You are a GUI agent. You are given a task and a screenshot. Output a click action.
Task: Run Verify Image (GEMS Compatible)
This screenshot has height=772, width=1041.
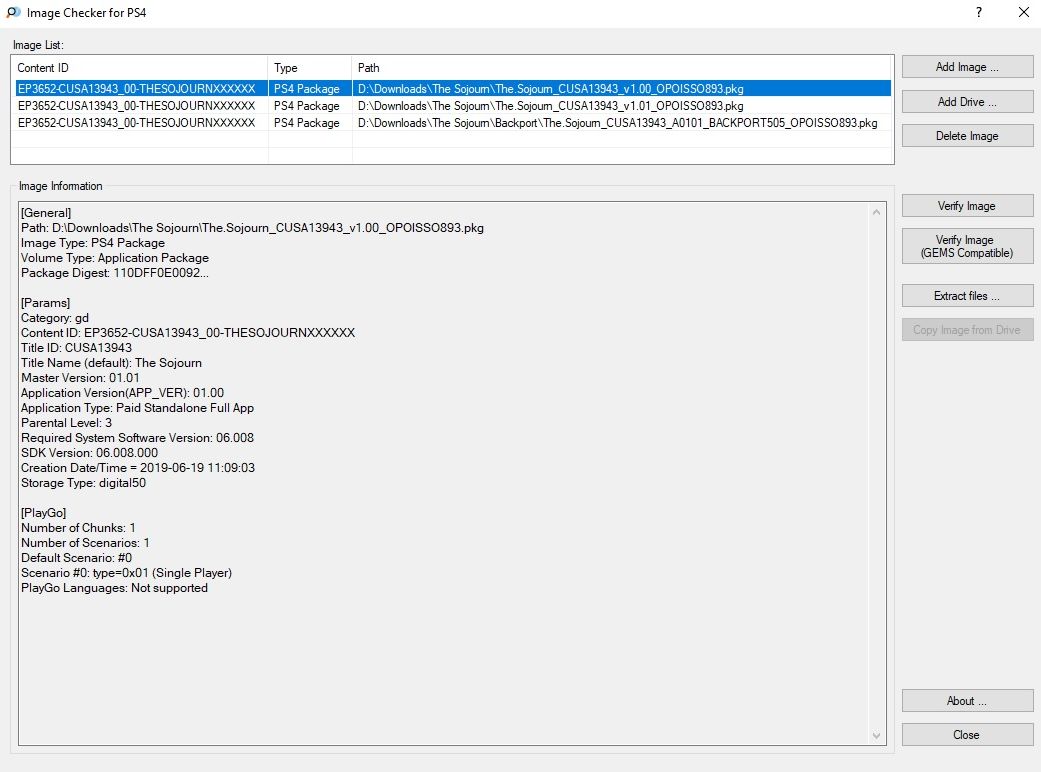[x=967, y=247]
